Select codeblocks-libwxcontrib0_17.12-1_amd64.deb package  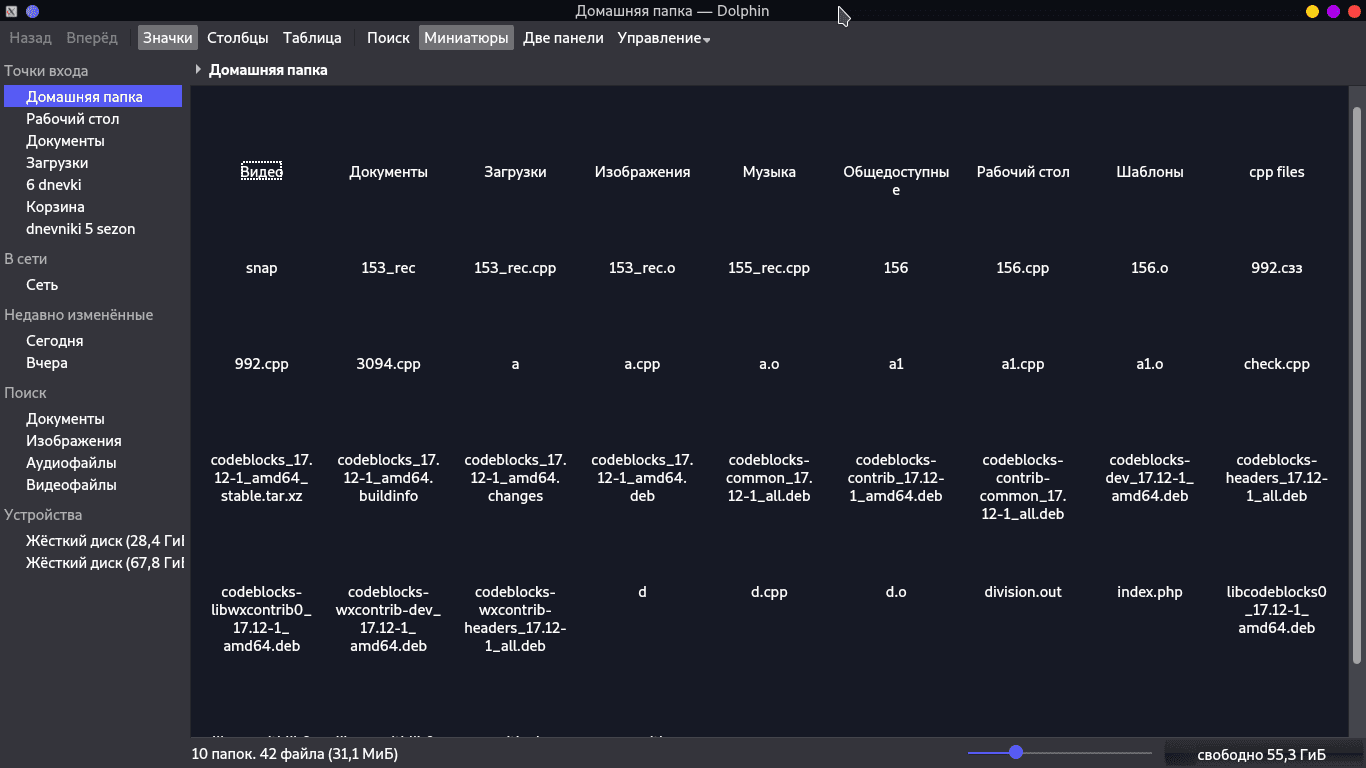(x=262, y=619)
